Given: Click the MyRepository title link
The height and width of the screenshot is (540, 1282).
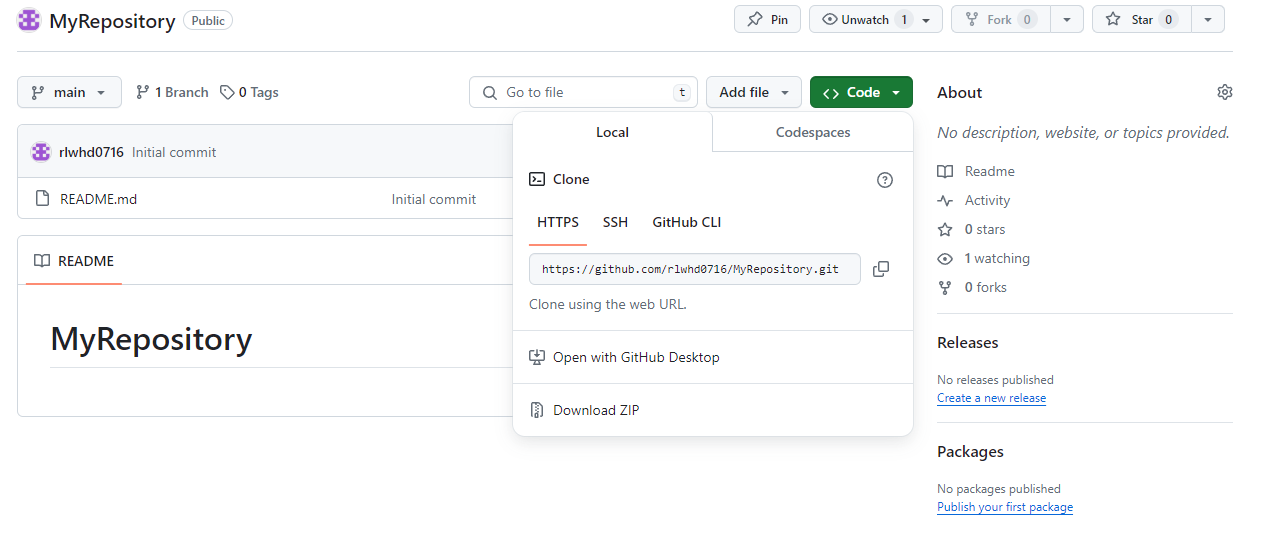Looking at the screenshot, I should point(112,21).
